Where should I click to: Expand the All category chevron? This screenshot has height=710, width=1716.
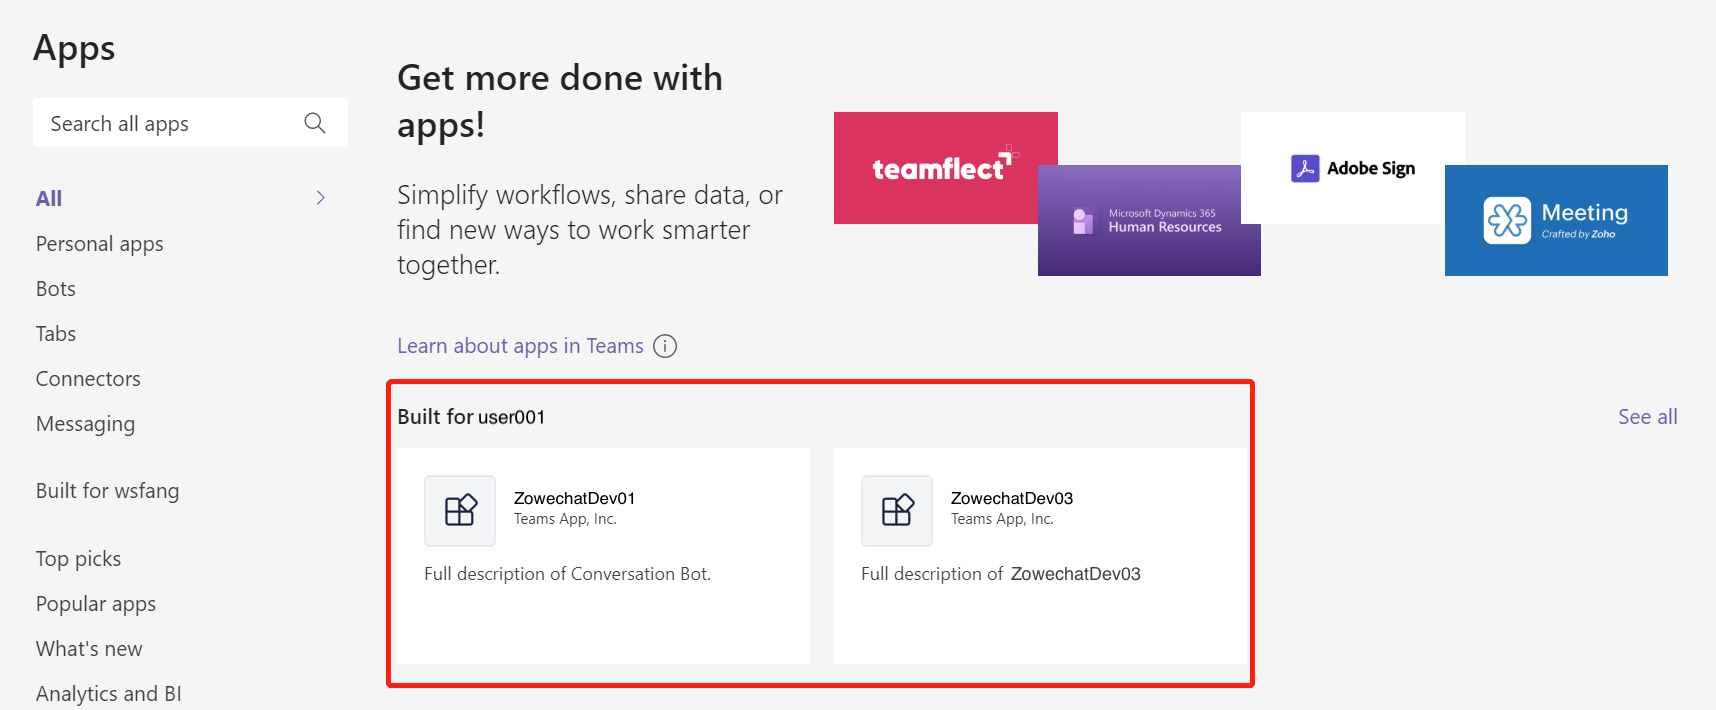[321, 198]
